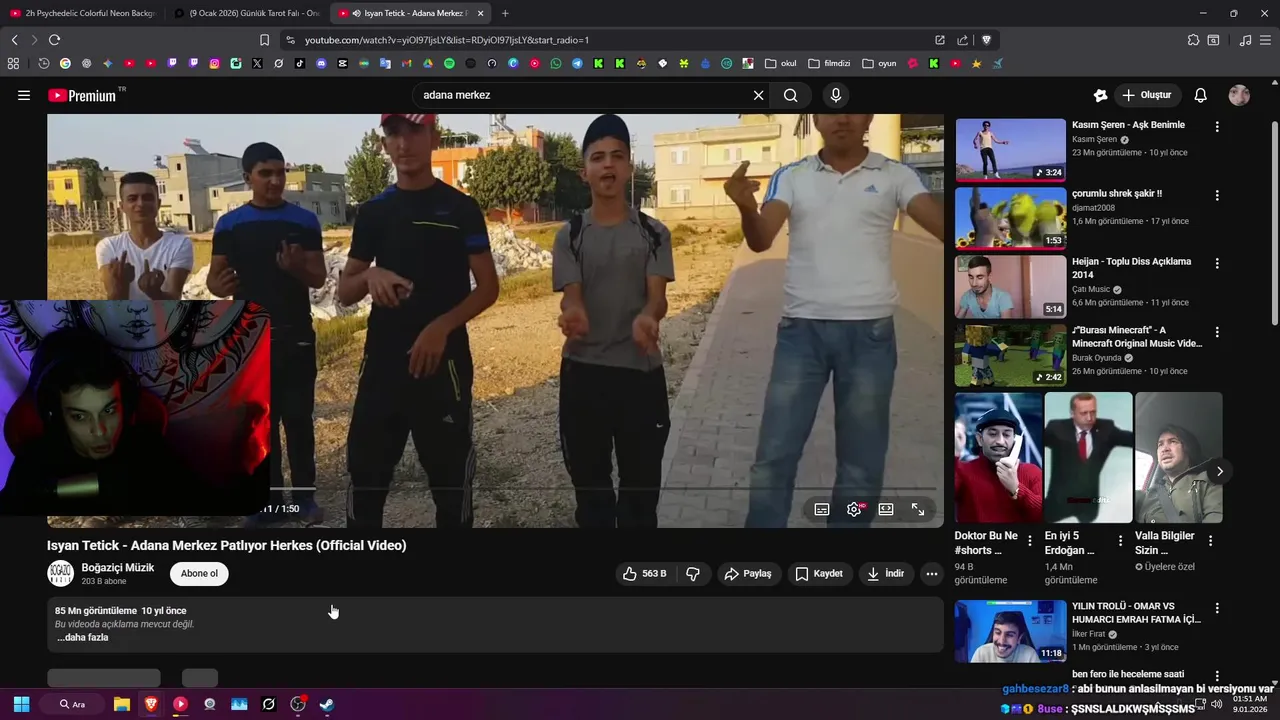Open the X (Twitter) bookmark
The width and height of the screenshot is (1280, 720).
pyautogui.click(x=257, y=63)
